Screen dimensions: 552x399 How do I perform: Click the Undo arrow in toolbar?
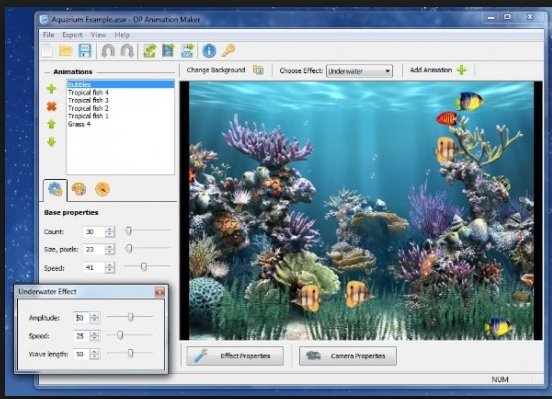(x=108, y=51)
